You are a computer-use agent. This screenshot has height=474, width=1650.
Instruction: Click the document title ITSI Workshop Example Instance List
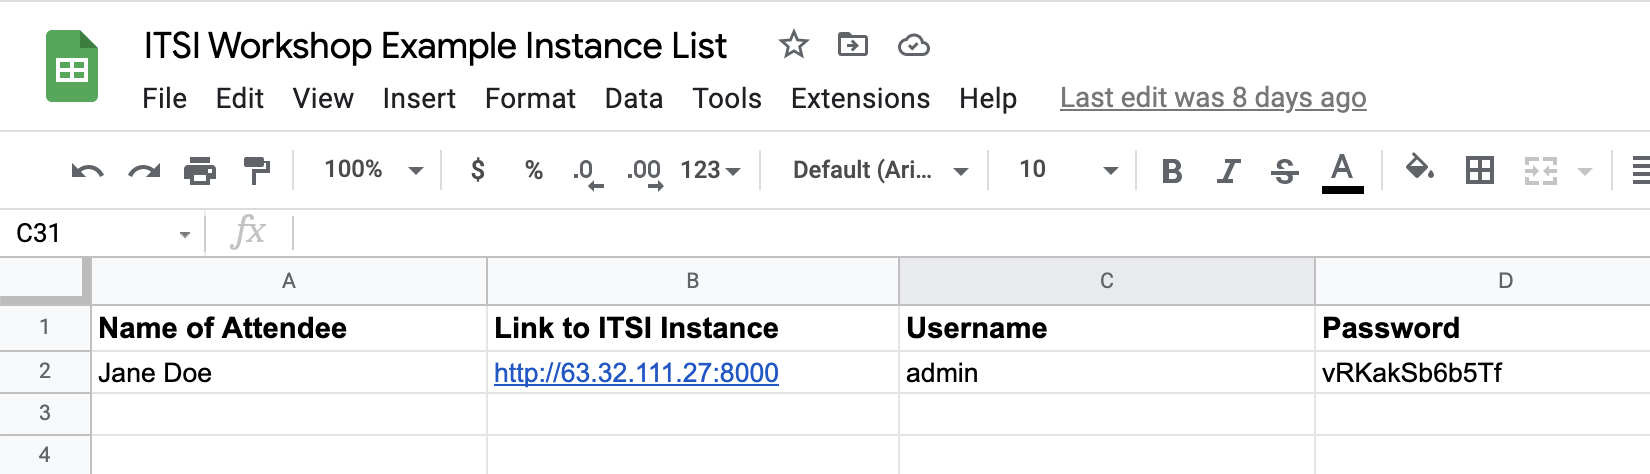click(x=435, y=46)
